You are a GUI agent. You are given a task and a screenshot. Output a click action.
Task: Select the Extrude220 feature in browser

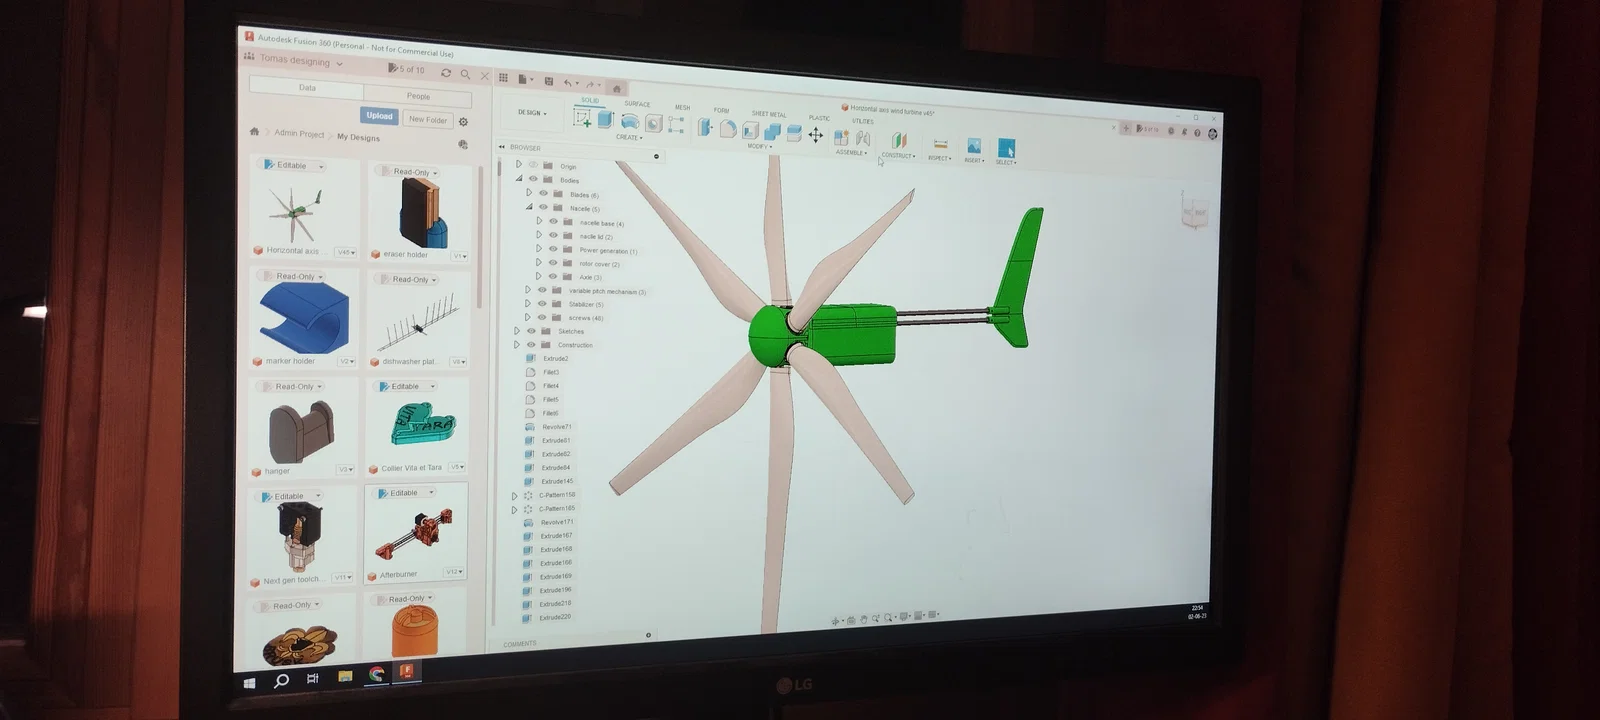[555, 617]
